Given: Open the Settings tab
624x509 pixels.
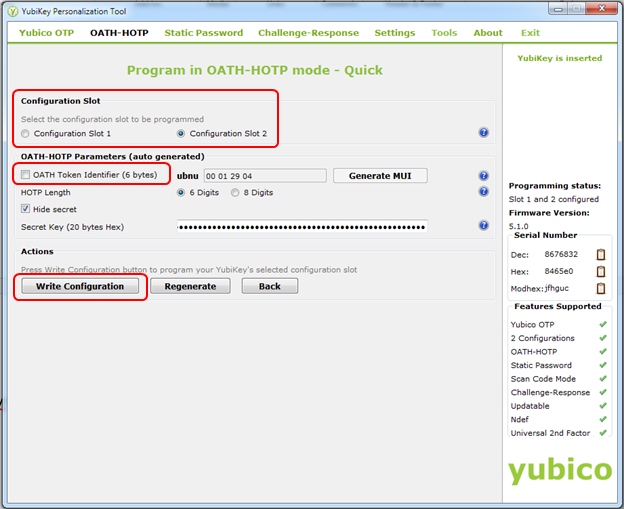Looking at the screenshot, I should click(x=395, y=33).
